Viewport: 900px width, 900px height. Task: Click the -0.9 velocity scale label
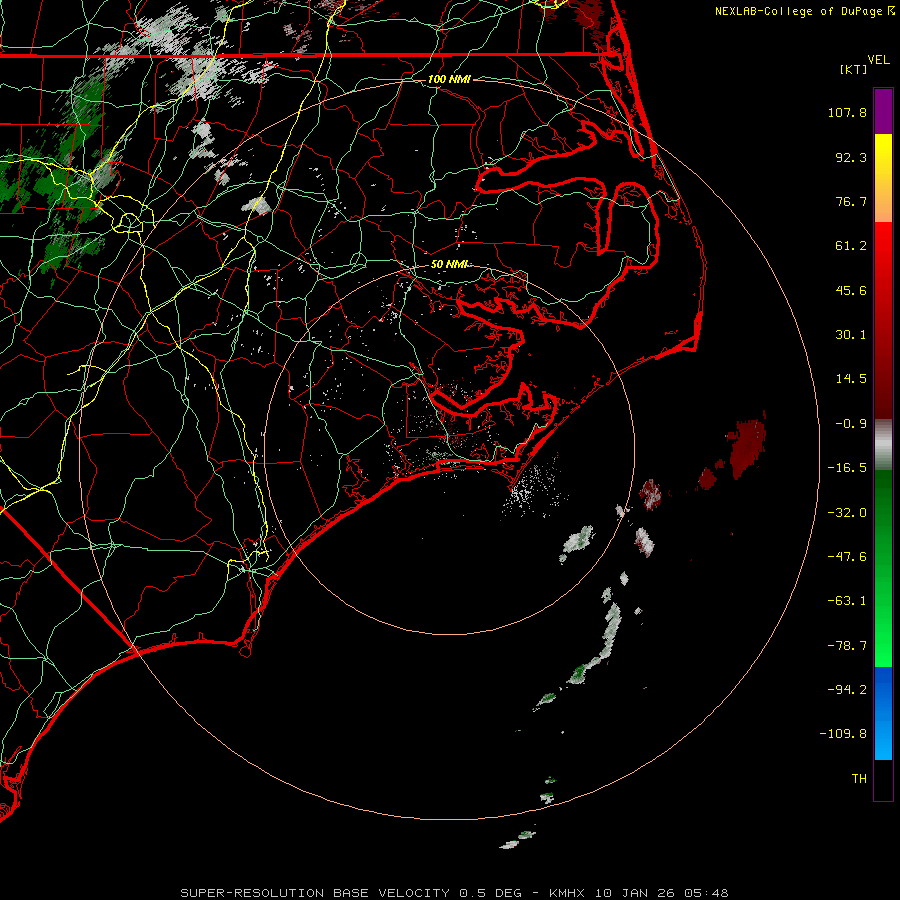(851, 424)
